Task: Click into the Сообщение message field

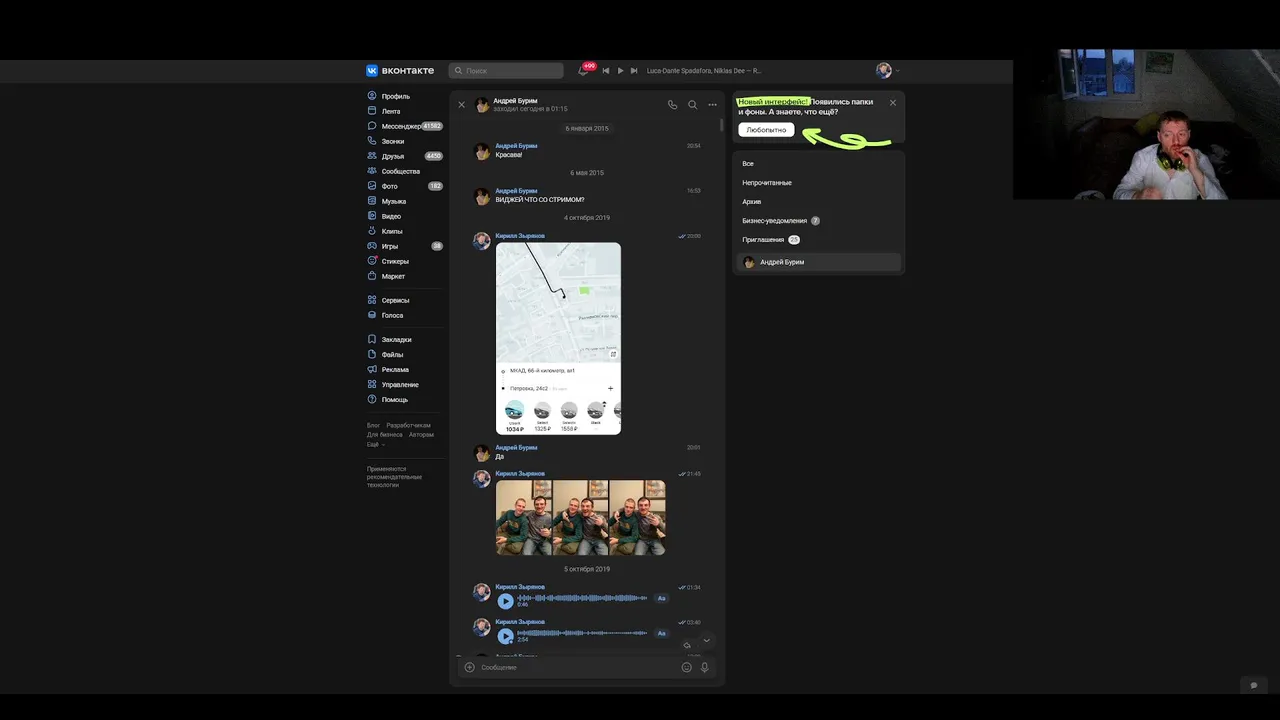Action: point(577,667)
